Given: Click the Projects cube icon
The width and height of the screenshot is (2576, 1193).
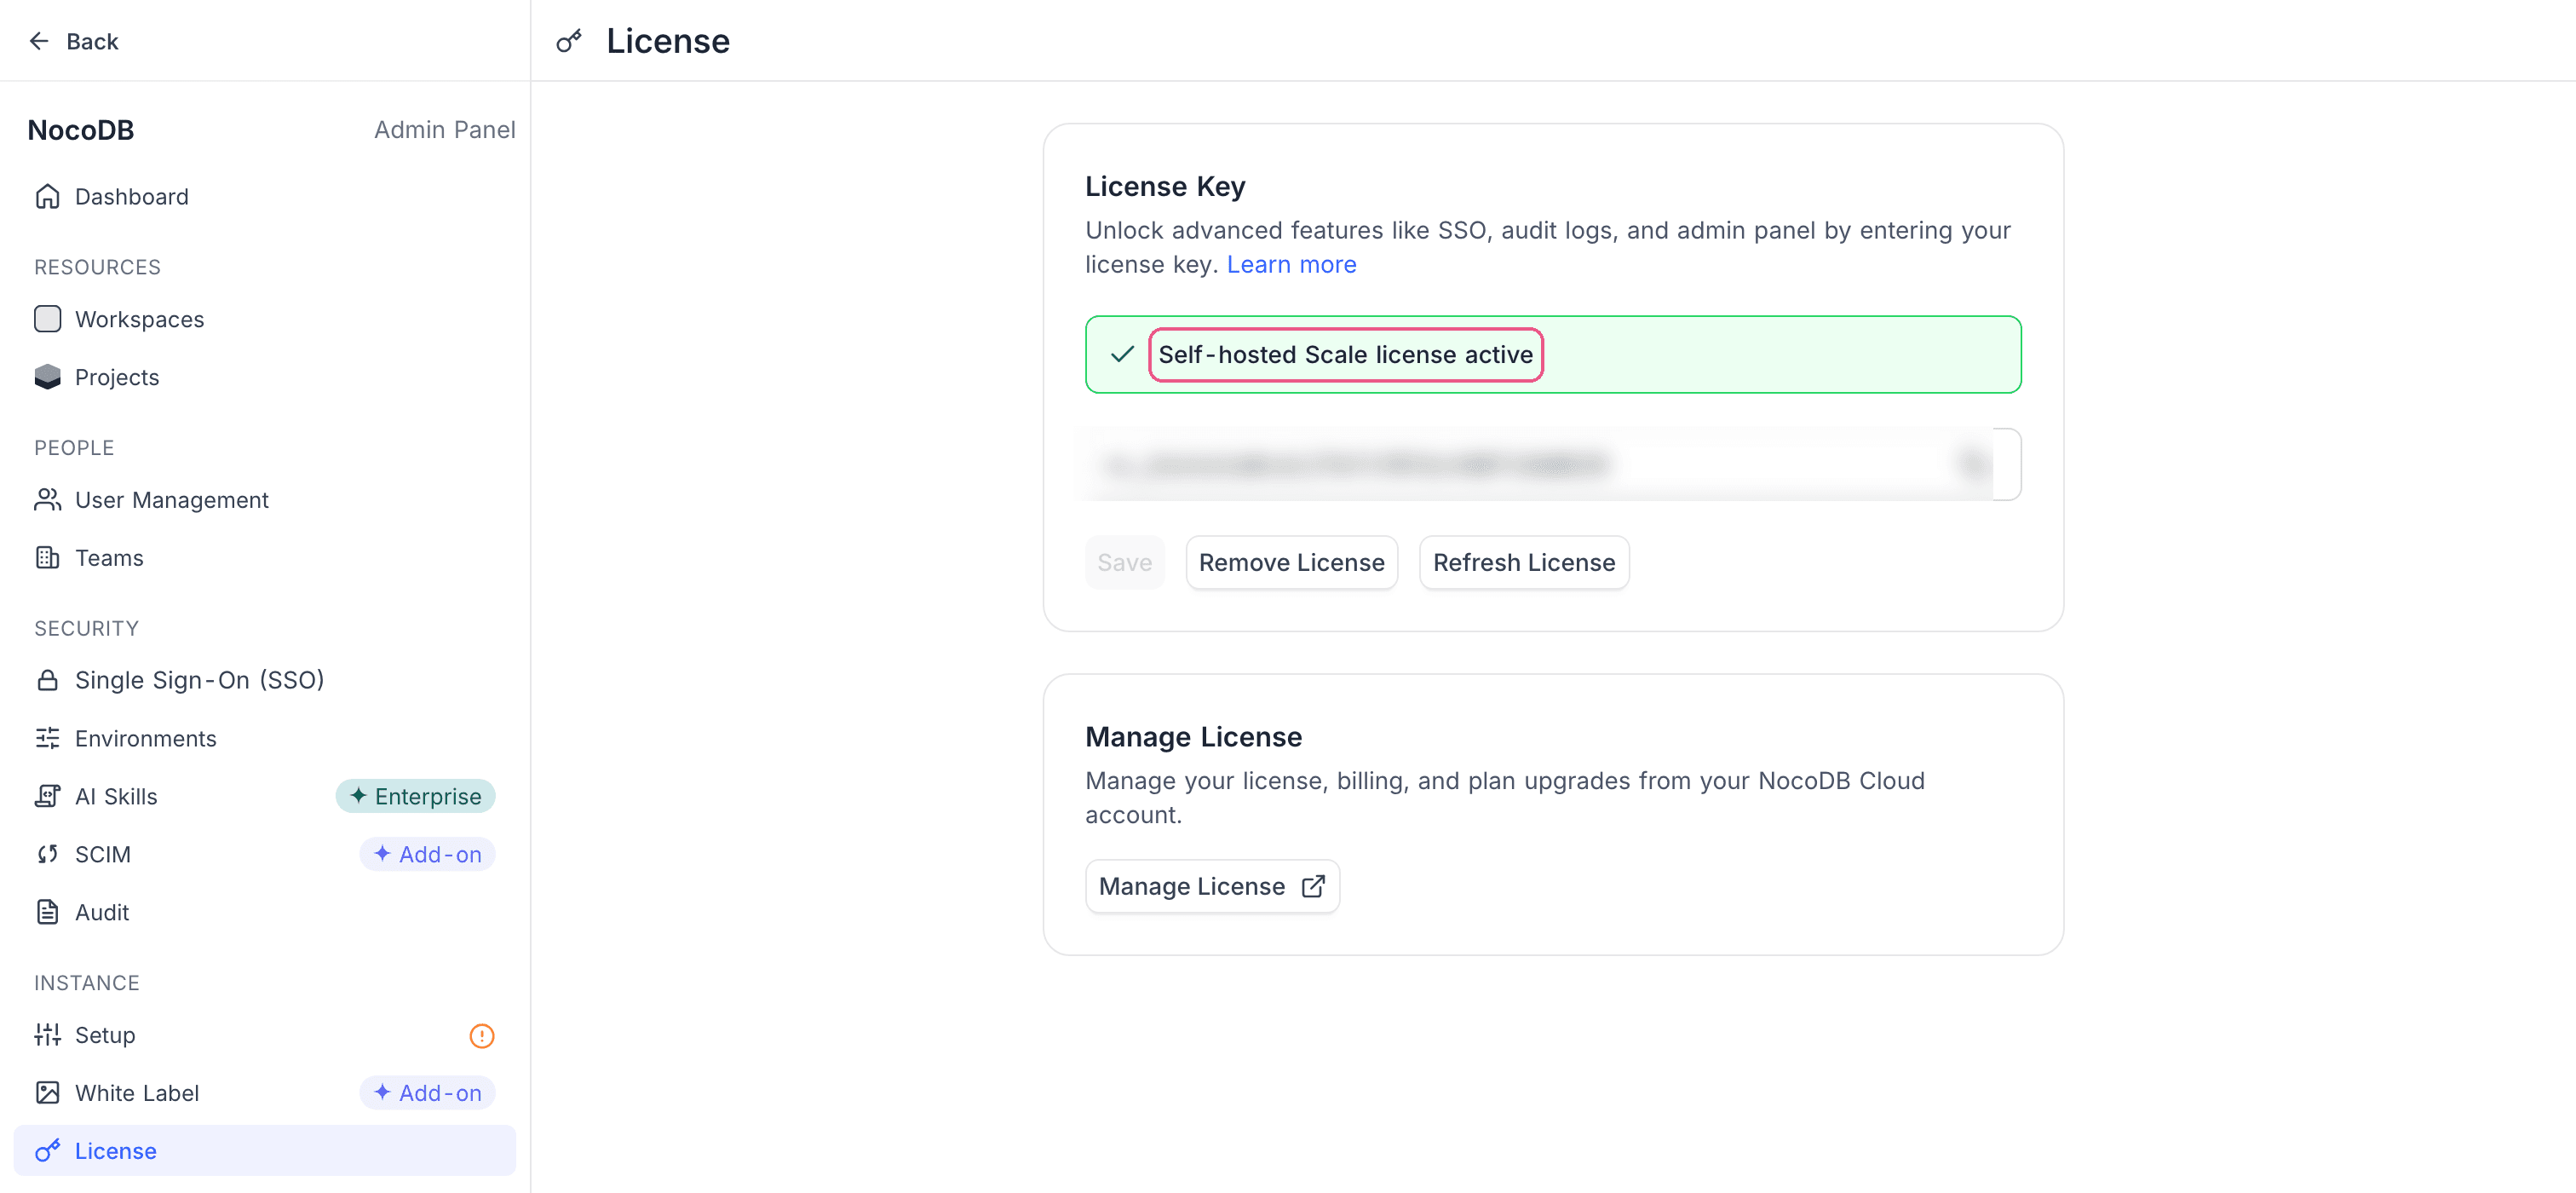Looking at the screenshot, I should 47,377.
